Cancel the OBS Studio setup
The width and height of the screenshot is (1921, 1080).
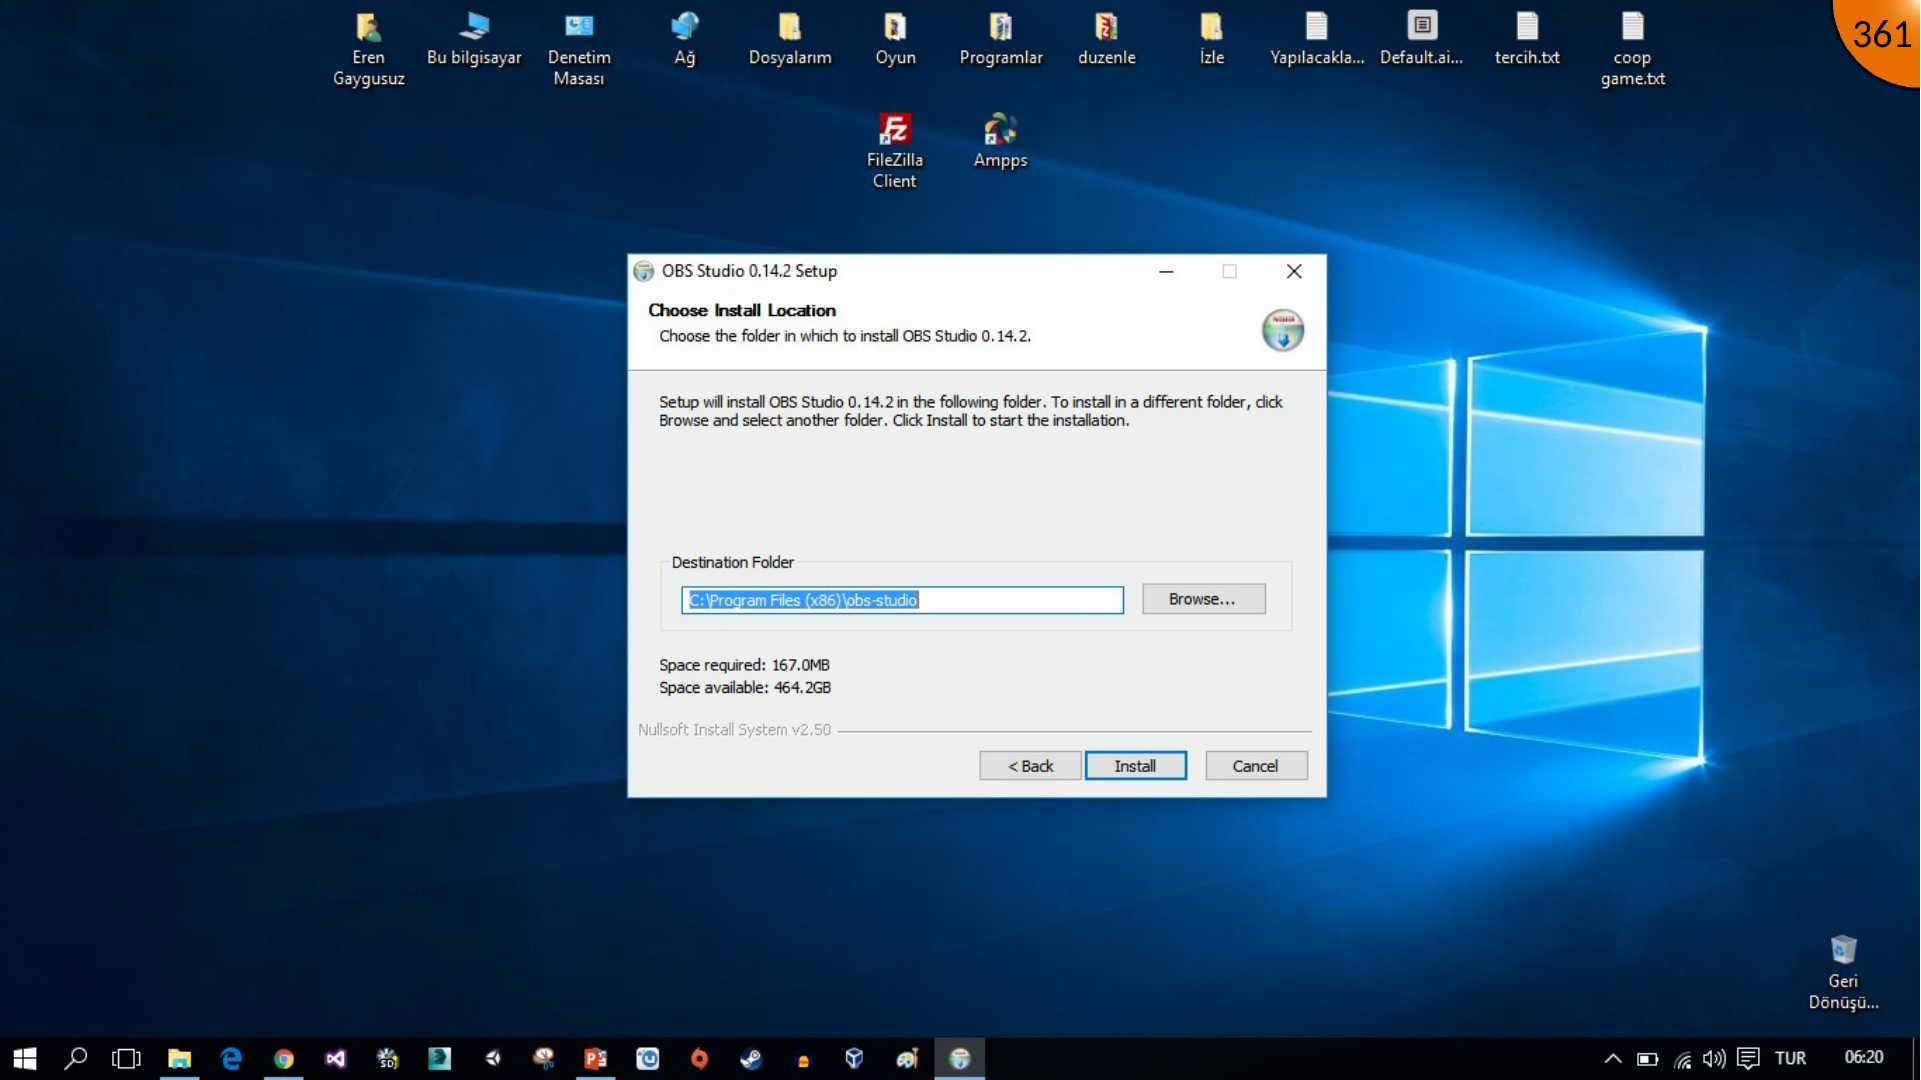coord(1256,766)
